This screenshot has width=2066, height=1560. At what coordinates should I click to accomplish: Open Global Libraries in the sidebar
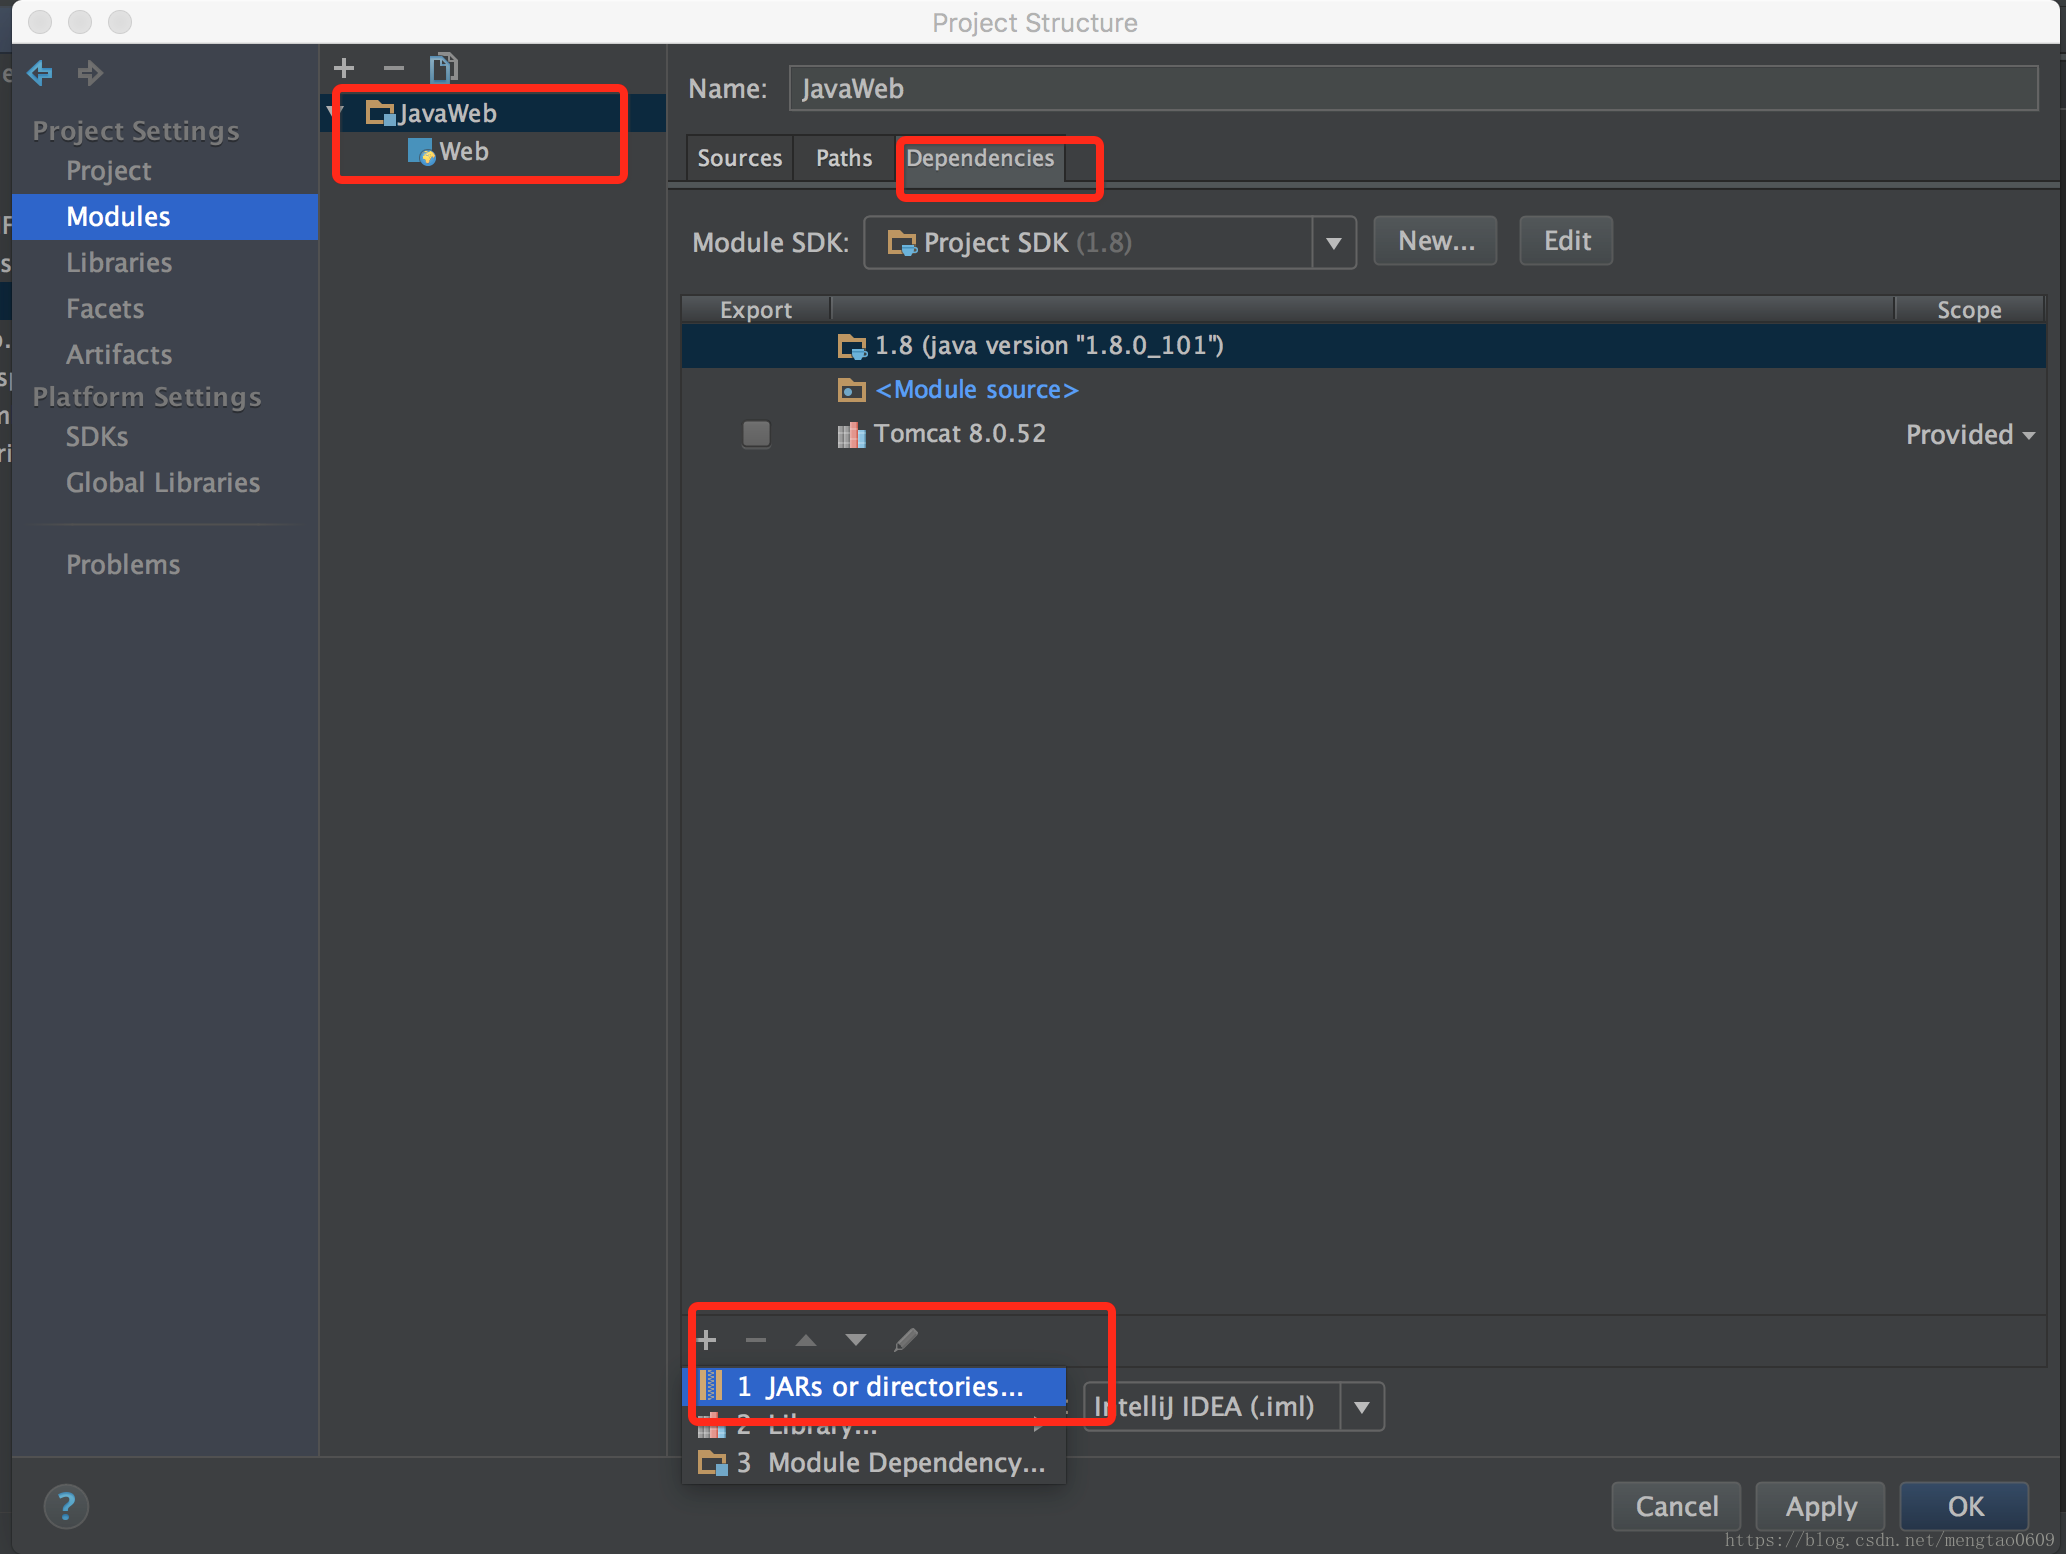pyautogui.click(x=163, y=483)
